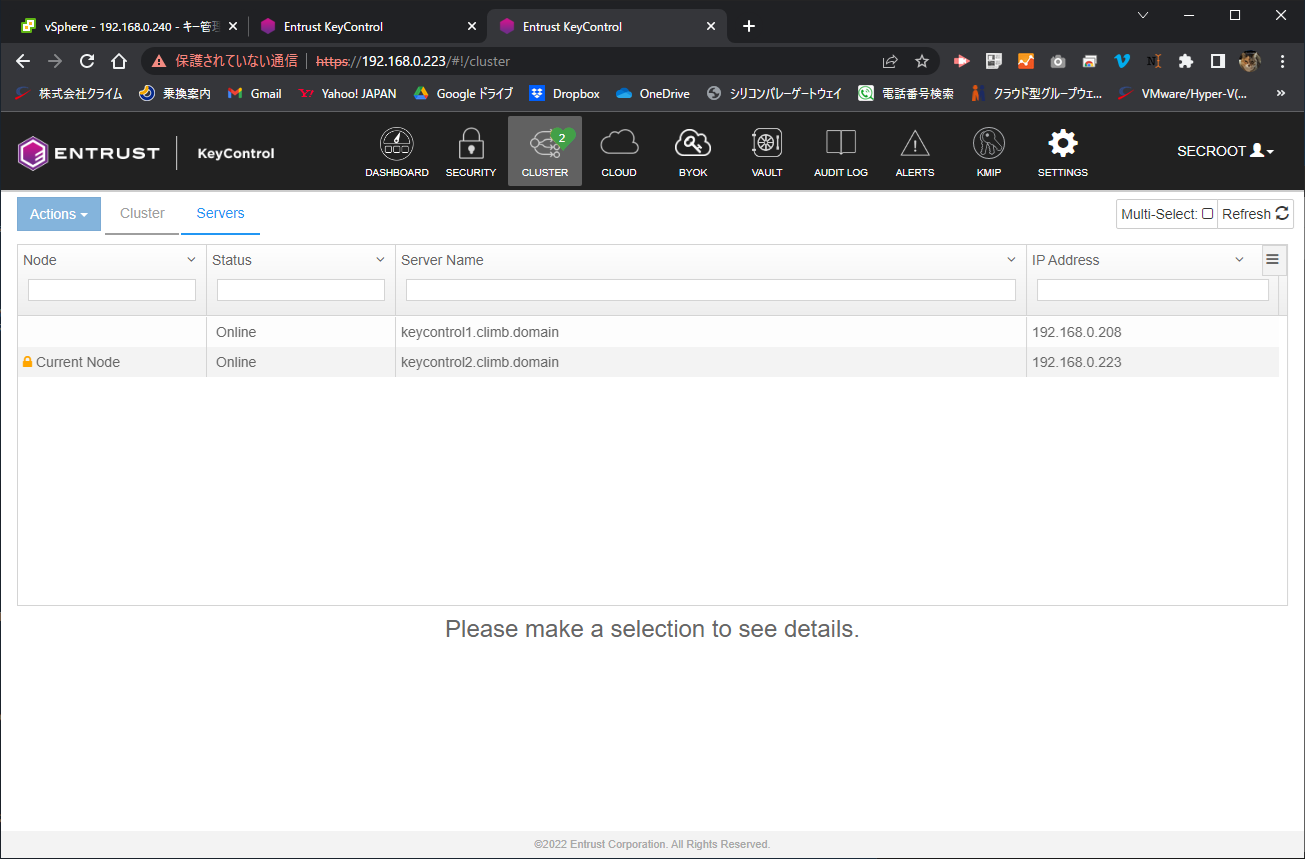Click the Status filter input field

tap(301, 290)
